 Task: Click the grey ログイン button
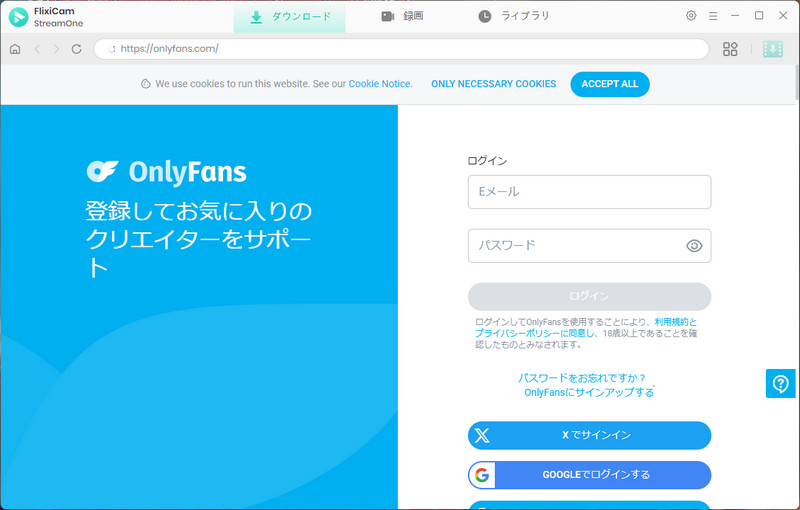[x=589, y=296]
